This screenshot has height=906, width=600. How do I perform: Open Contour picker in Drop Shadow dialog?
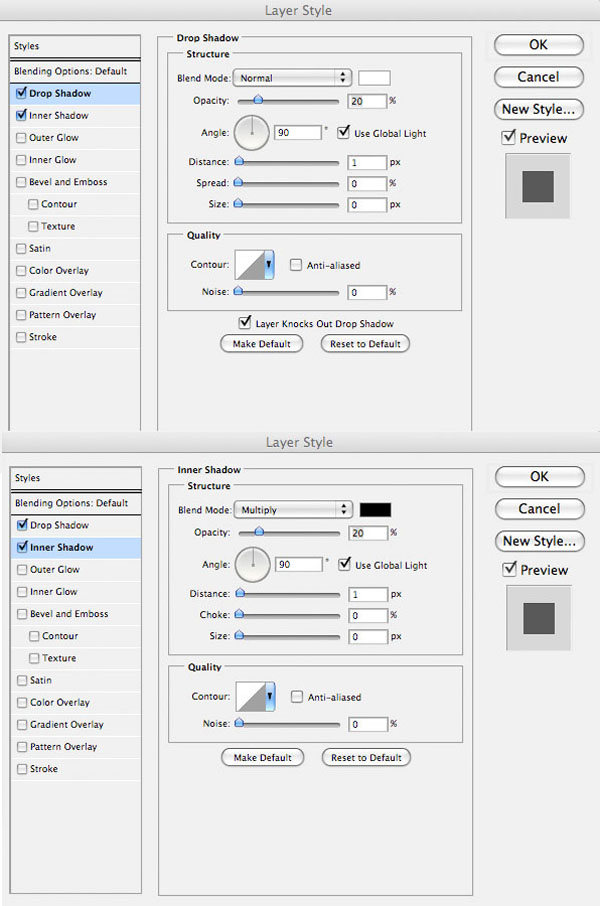(254, 265)
